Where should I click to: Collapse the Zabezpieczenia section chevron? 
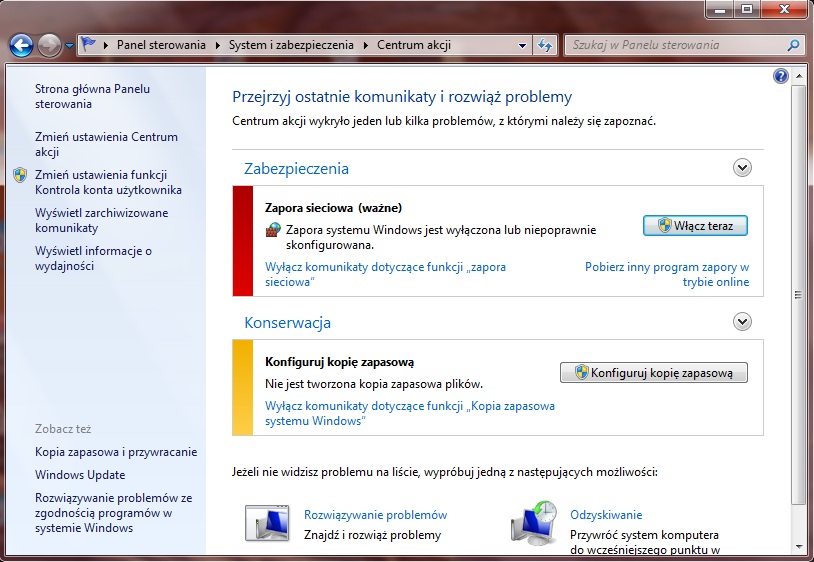click(742, 168)
